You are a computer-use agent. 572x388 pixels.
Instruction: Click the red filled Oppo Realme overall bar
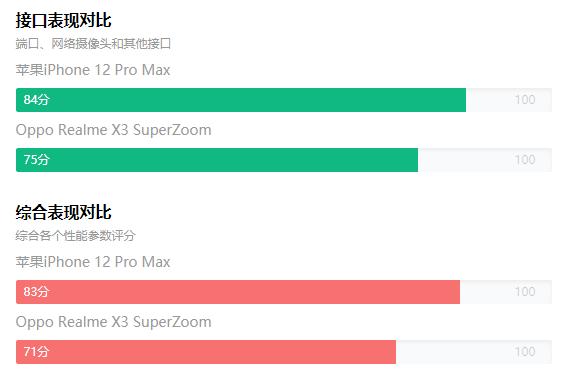point(206,352)
